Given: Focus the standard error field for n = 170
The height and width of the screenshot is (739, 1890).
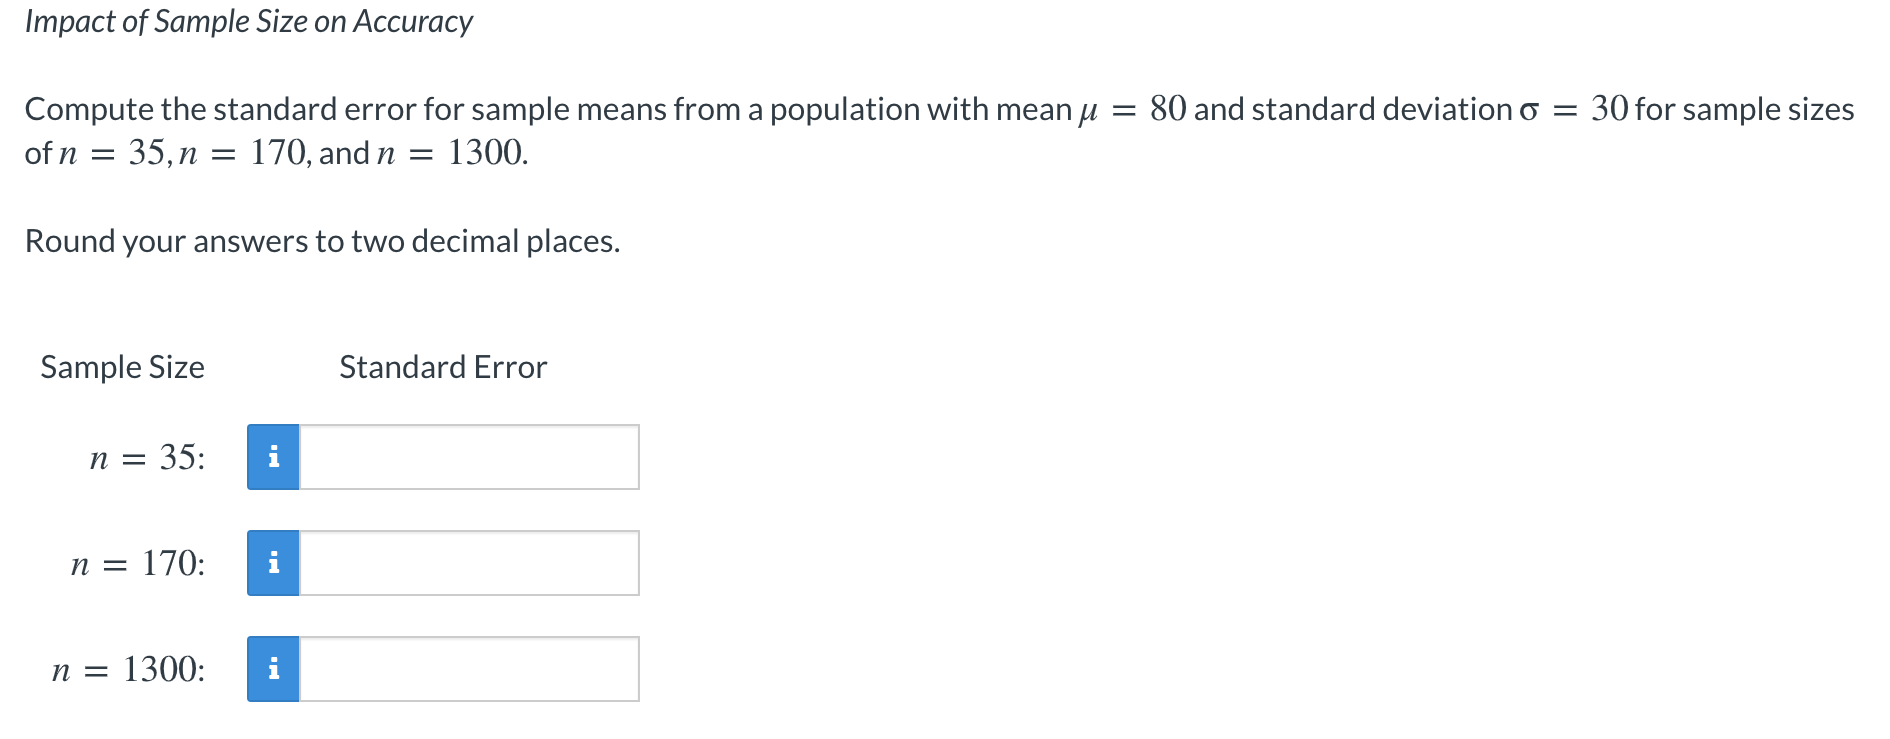Looking at the screenshot, I should coord(469,563).
